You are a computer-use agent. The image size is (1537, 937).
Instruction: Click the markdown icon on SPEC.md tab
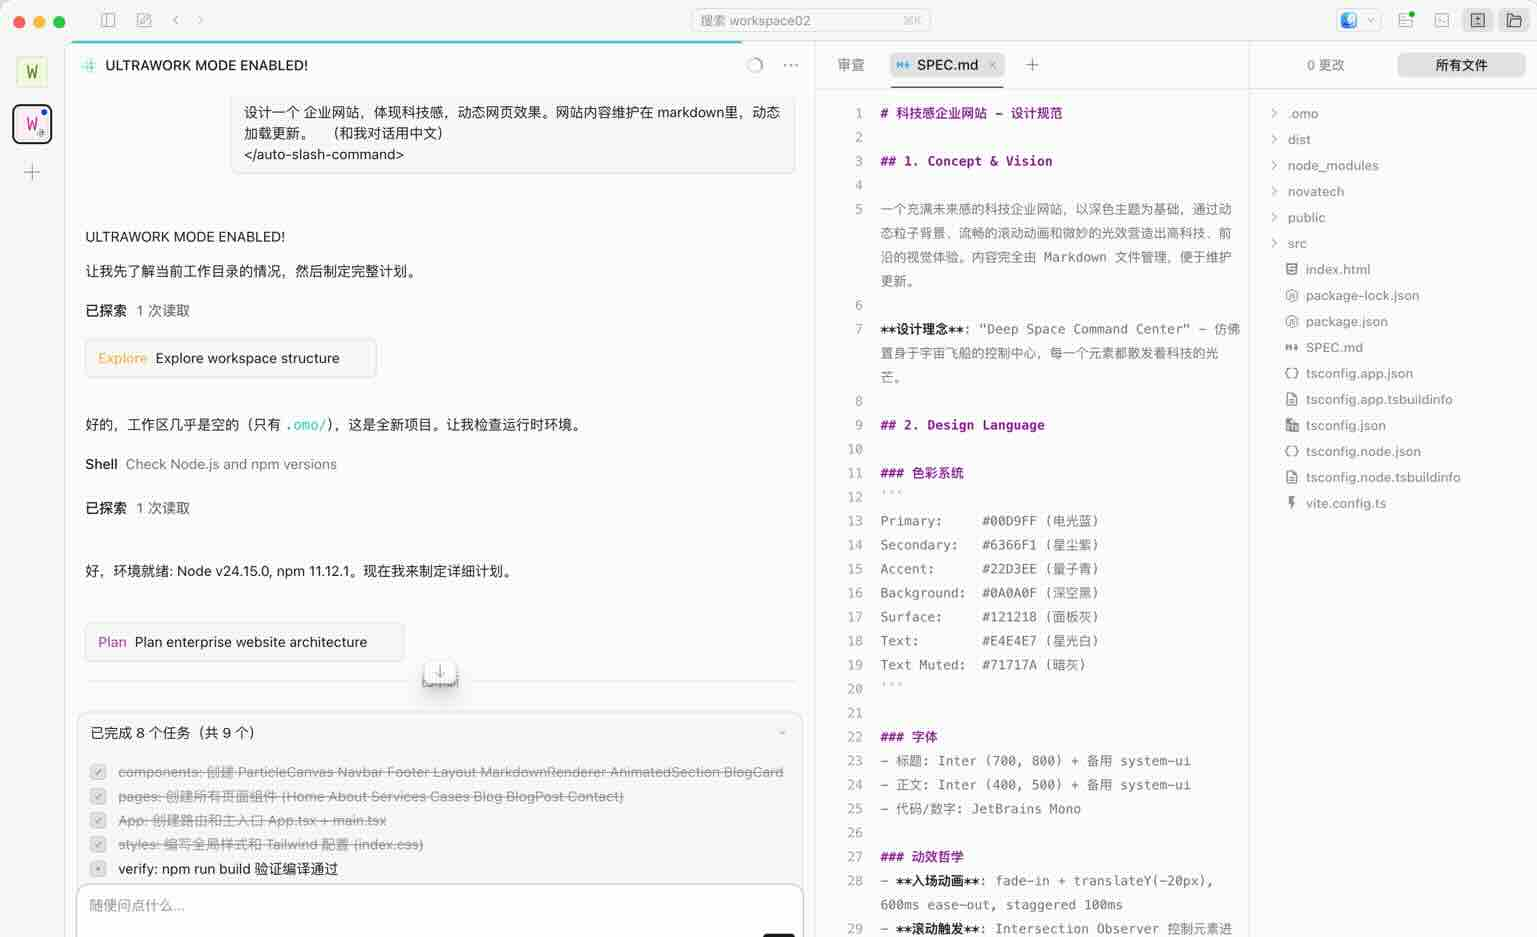[x=903, y=65]
